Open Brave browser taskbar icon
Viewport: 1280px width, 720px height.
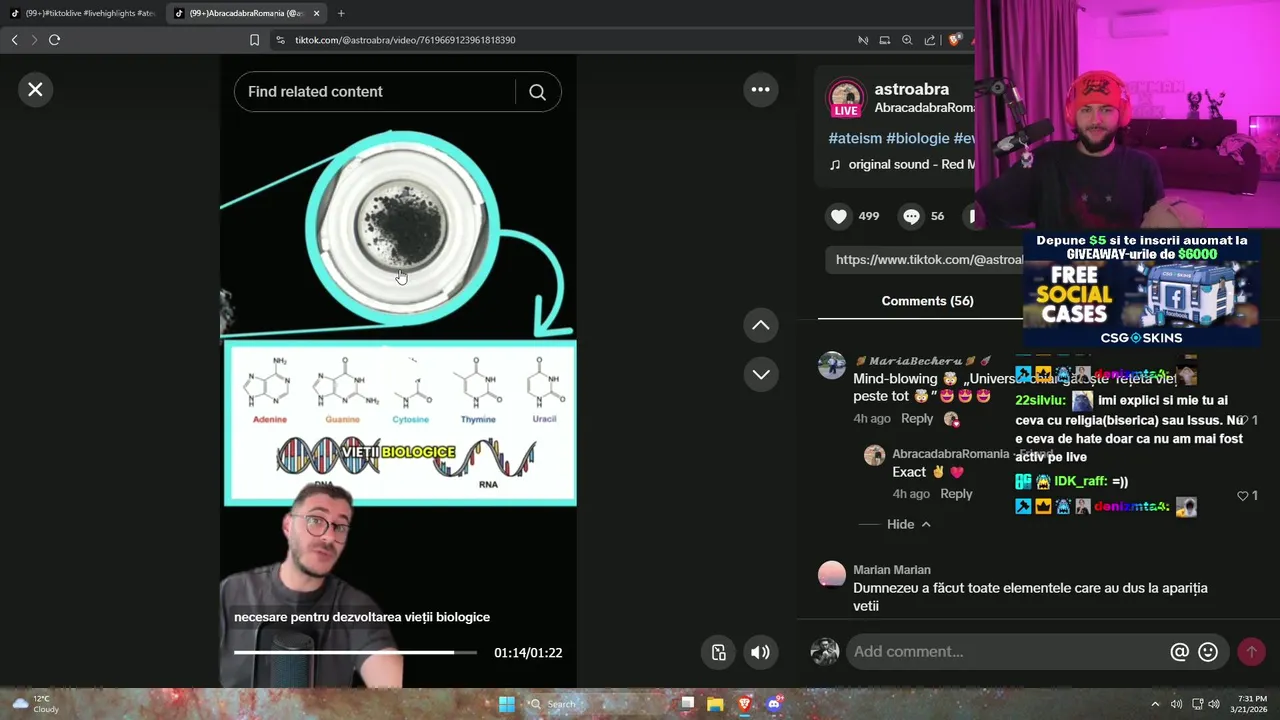point(744,704)
